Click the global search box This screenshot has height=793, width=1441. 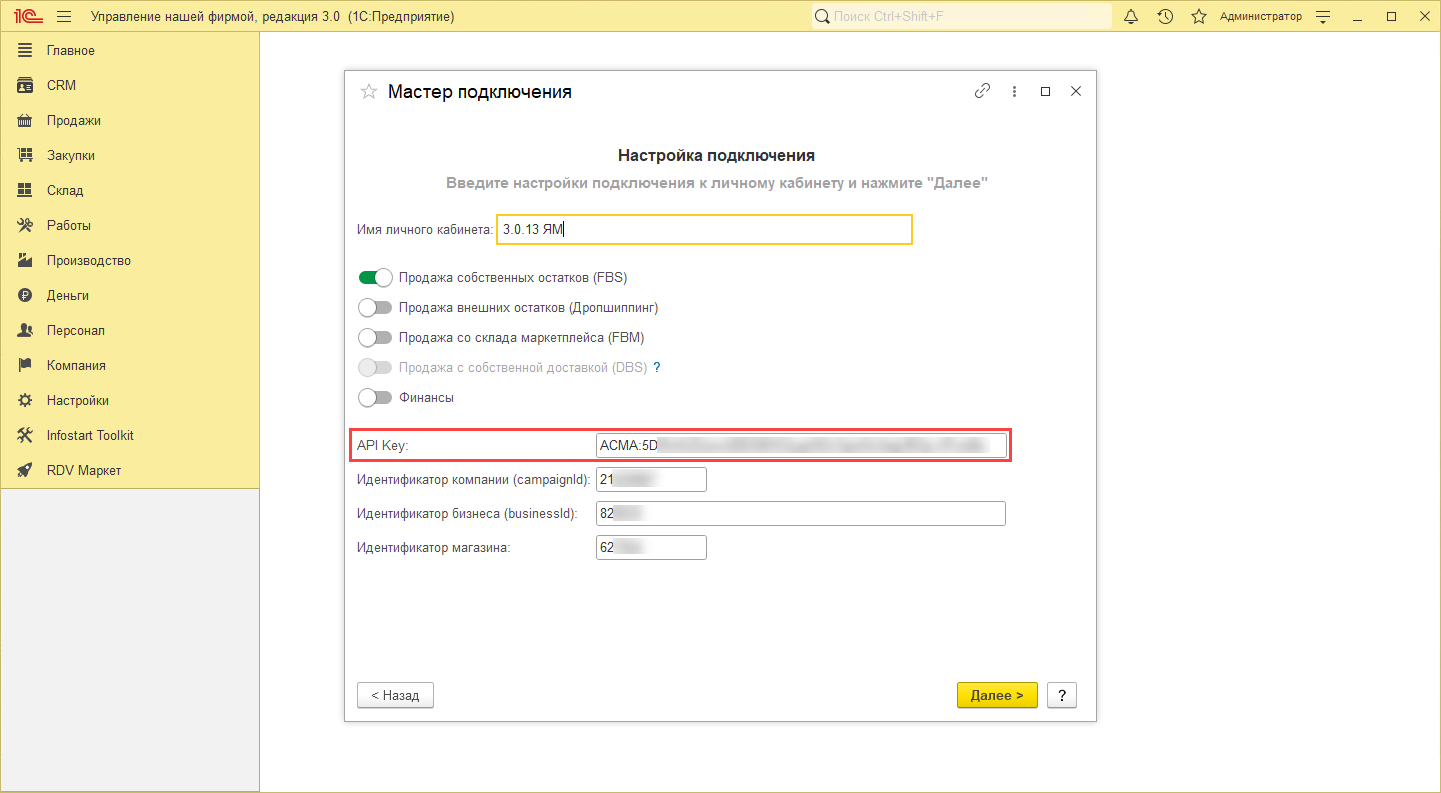961,16
